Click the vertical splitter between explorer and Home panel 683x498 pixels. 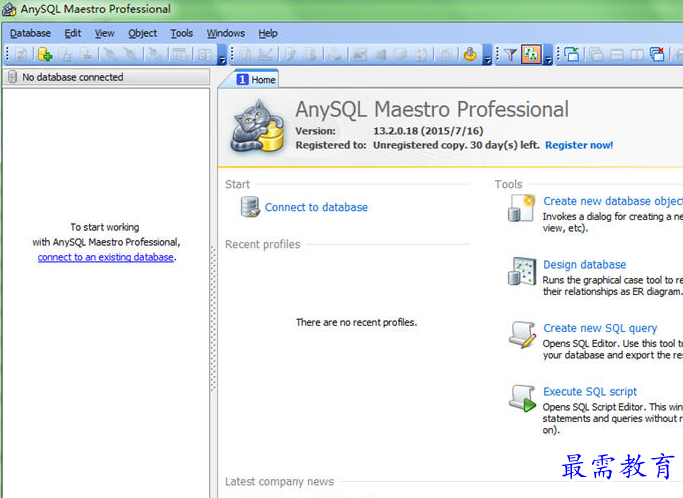[212, 290]
